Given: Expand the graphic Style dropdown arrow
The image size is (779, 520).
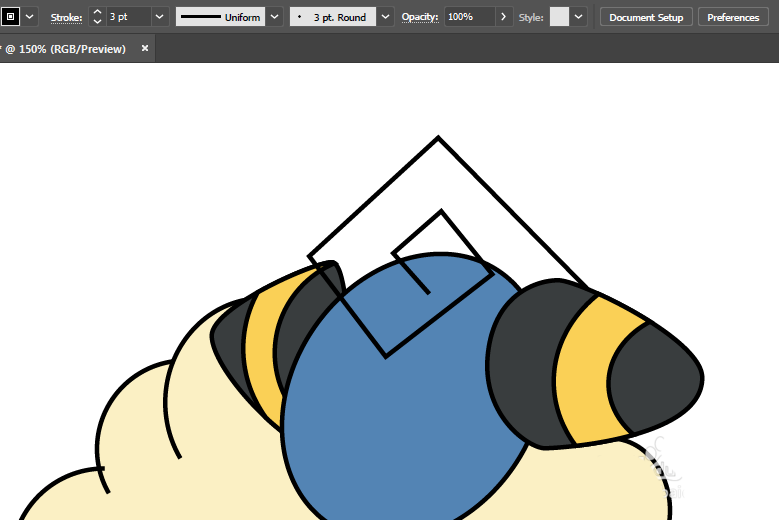Looking at the screenshot, I should (x=578, y=17).
